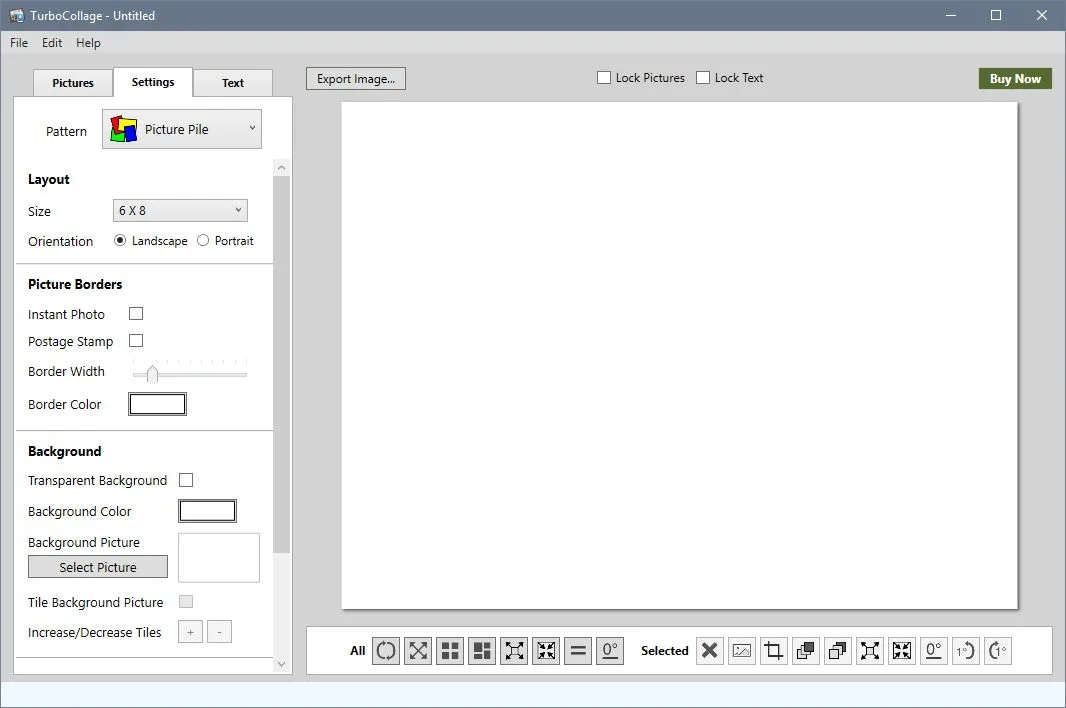Open the File menu
Viewport: 1066px width, 708px height.
pos(19,43)
